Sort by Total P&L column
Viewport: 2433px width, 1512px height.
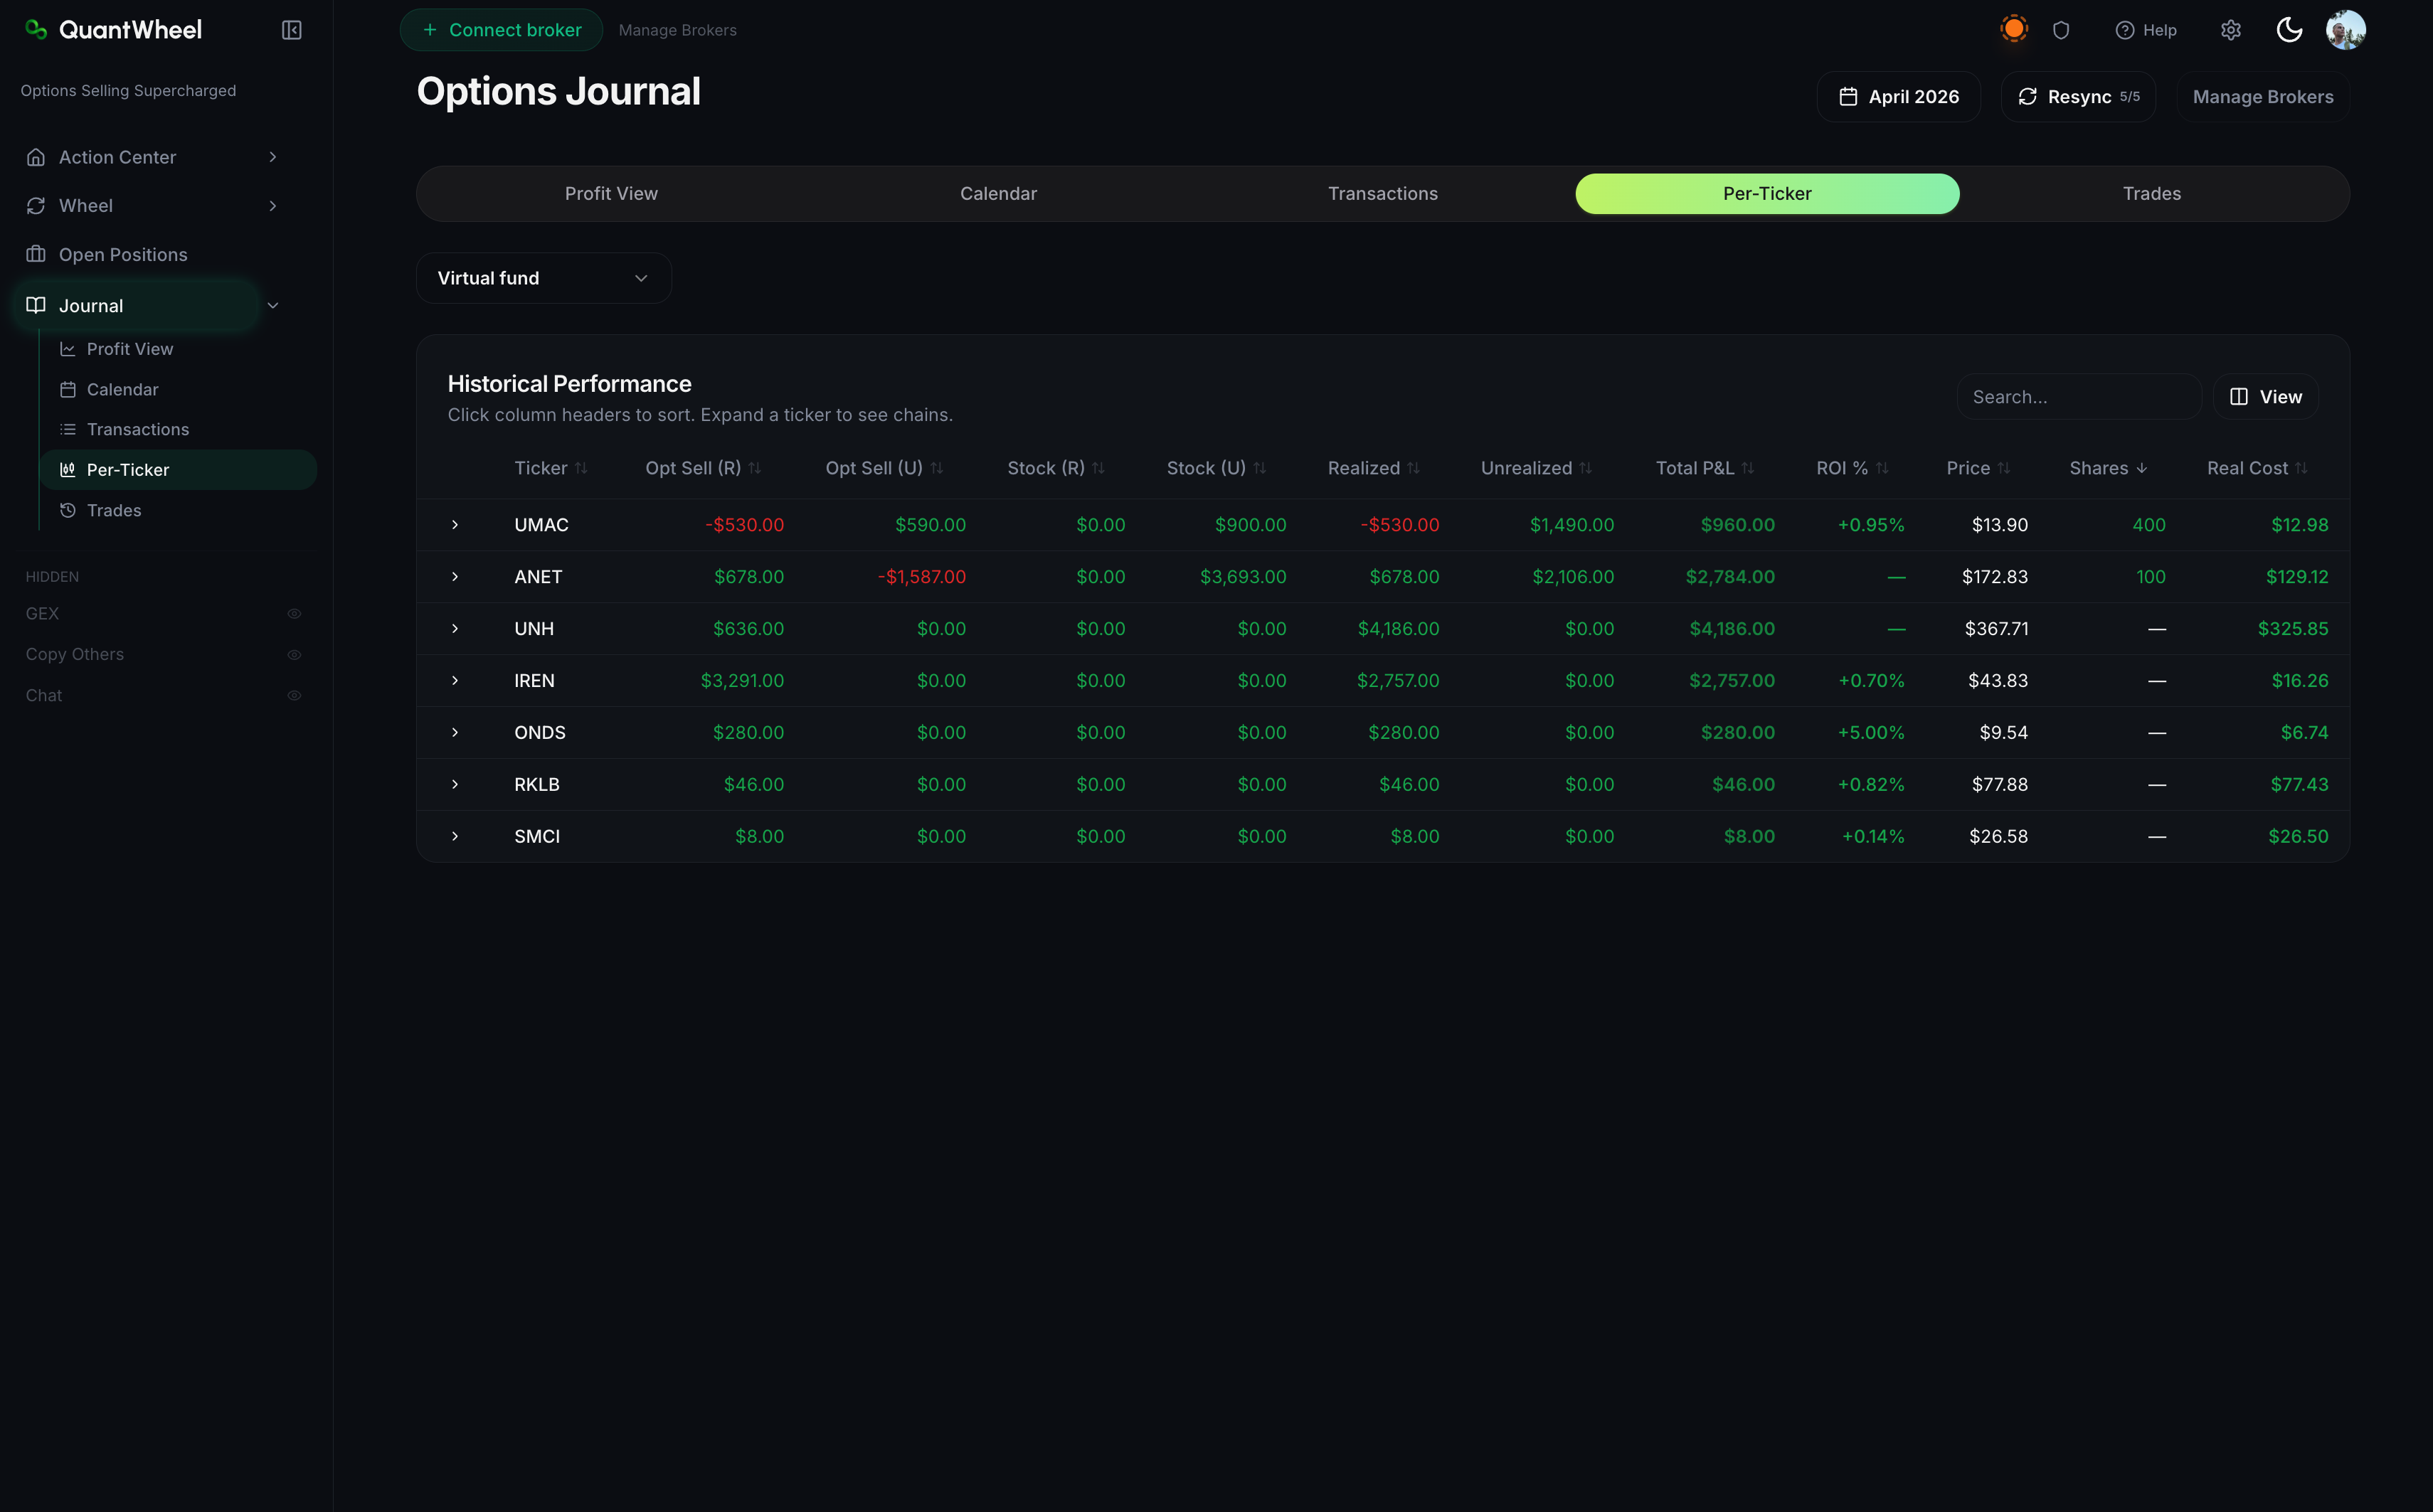tap(1705, 469)
